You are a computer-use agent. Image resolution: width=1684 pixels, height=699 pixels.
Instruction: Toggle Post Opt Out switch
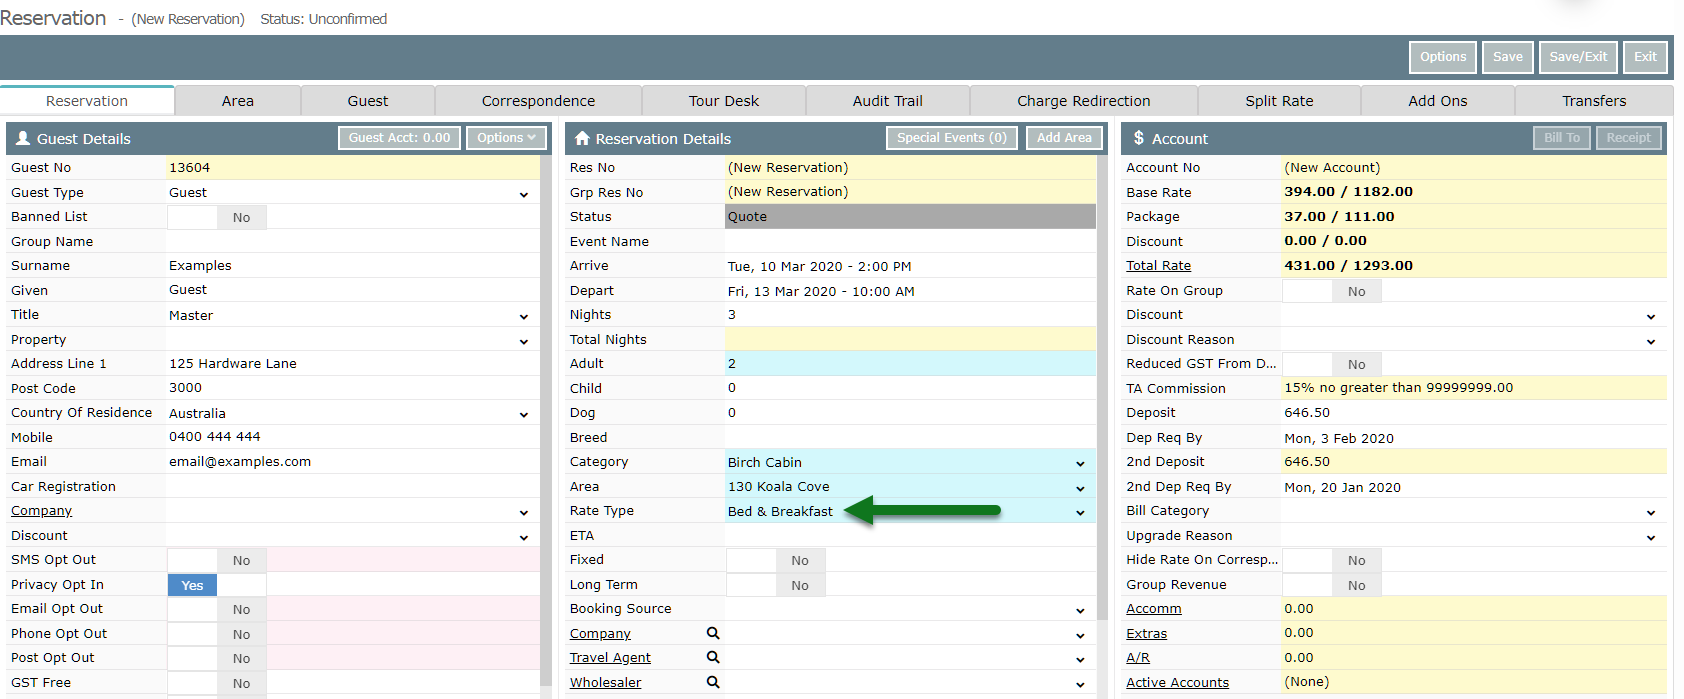pos(217,658)
